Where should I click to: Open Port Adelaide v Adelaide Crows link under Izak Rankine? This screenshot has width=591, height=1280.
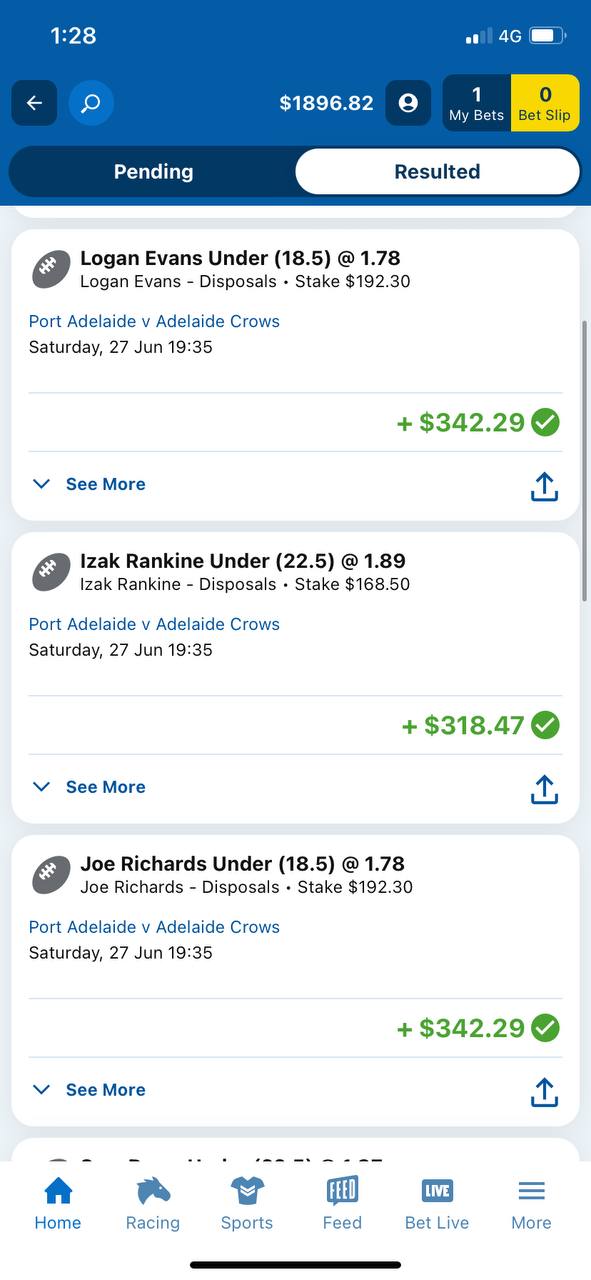coord(154,624)
